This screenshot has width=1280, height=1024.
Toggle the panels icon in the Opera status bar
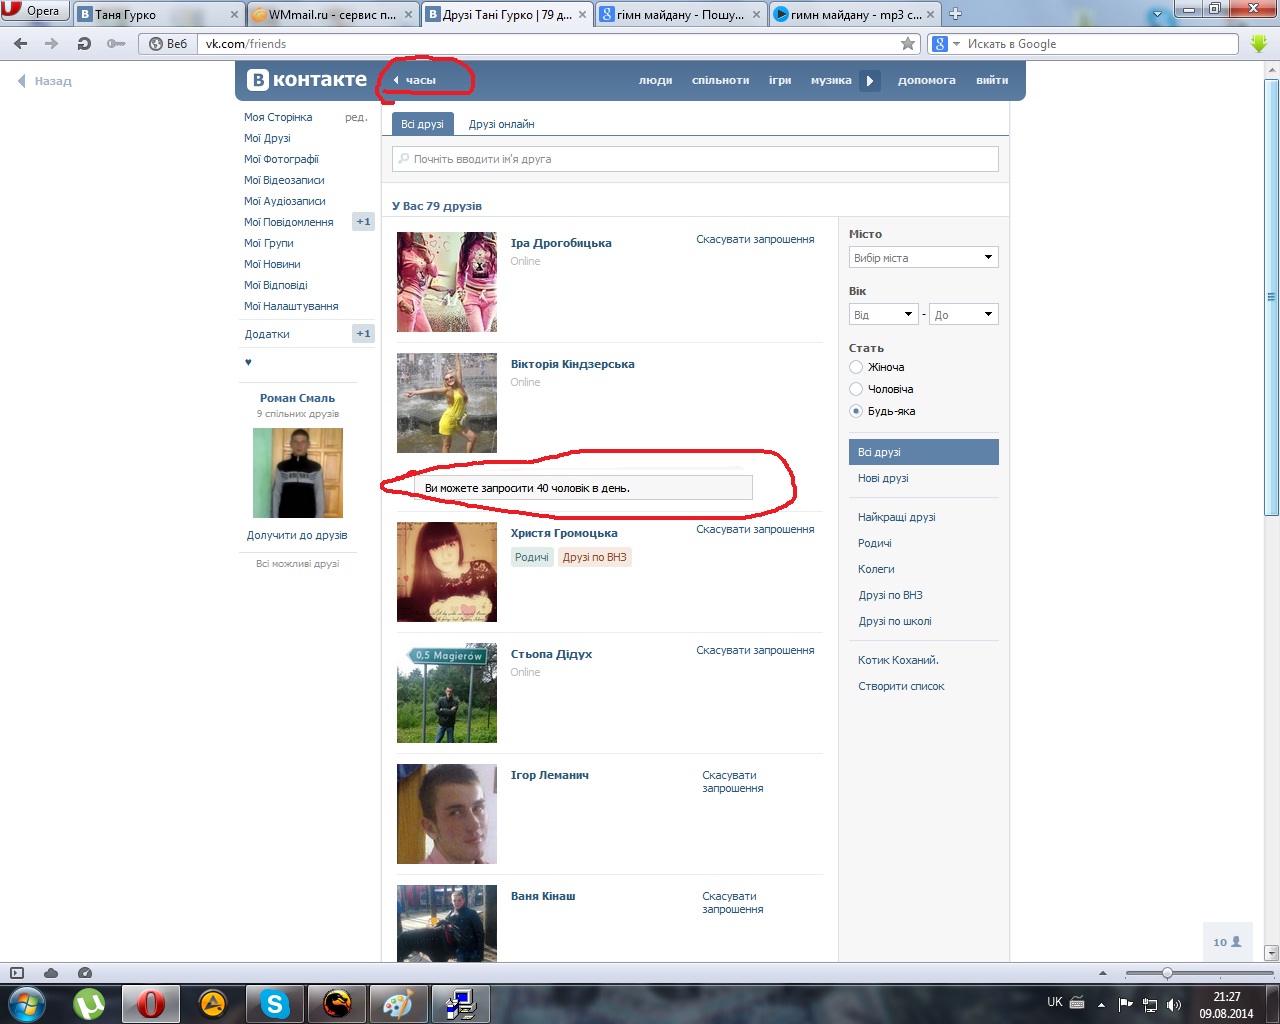[x=17, y=973]
